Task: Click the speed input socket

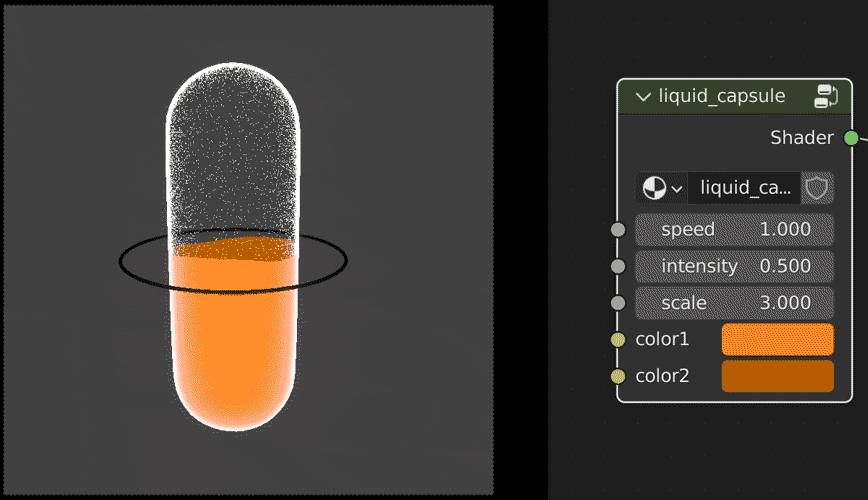Action: (618, 229)
